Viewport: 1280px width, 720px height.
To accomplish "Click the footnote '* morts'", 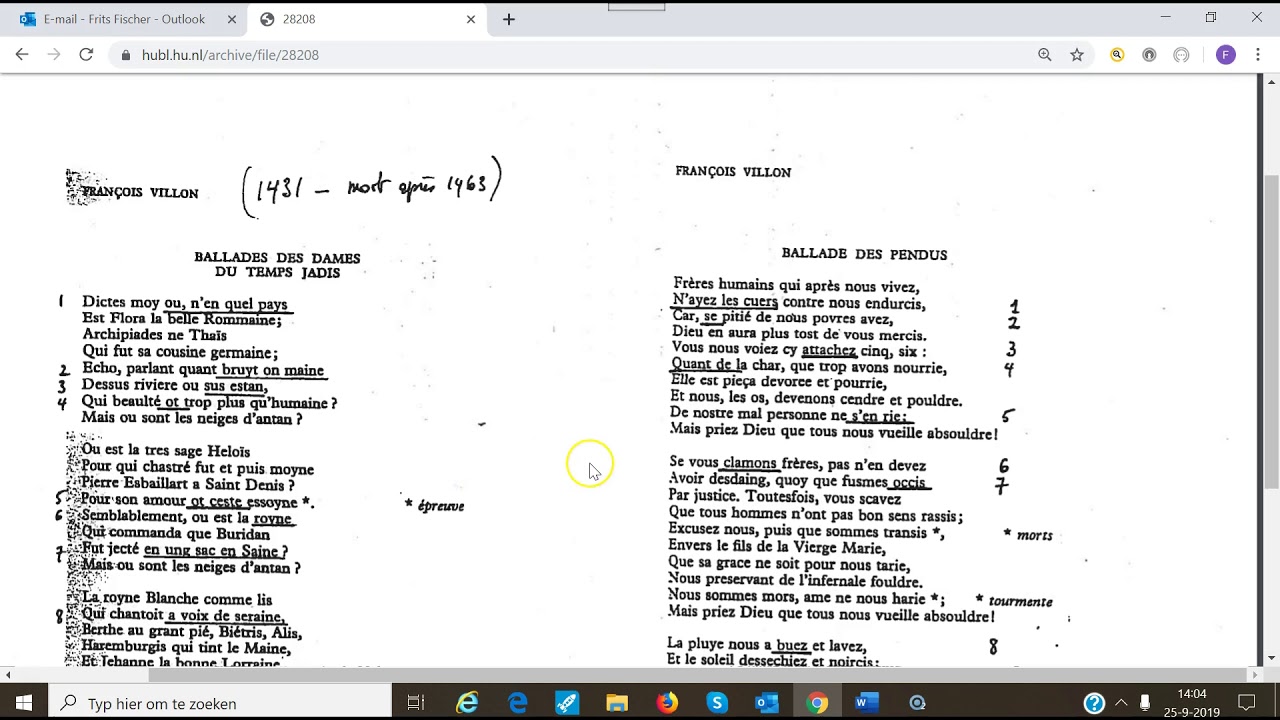I will (1028, 535).
